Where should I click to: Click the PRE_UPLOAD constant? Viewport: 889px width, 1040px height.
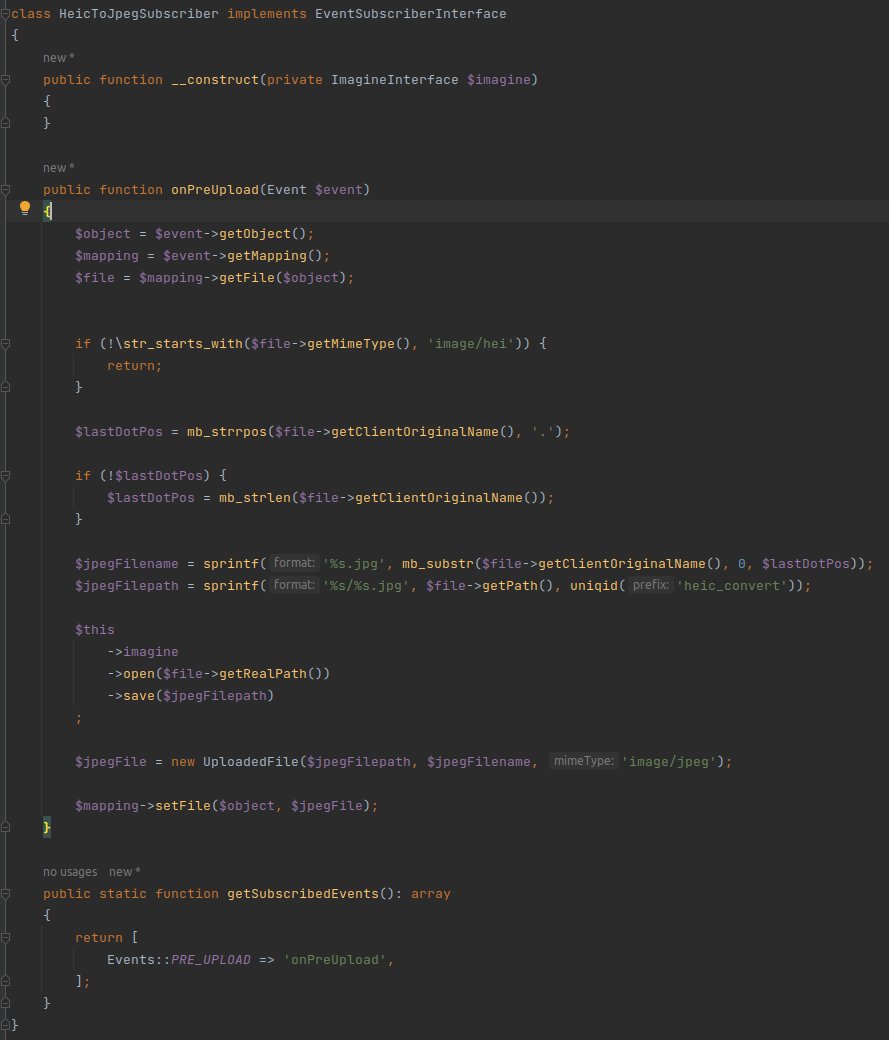(211, 960)
